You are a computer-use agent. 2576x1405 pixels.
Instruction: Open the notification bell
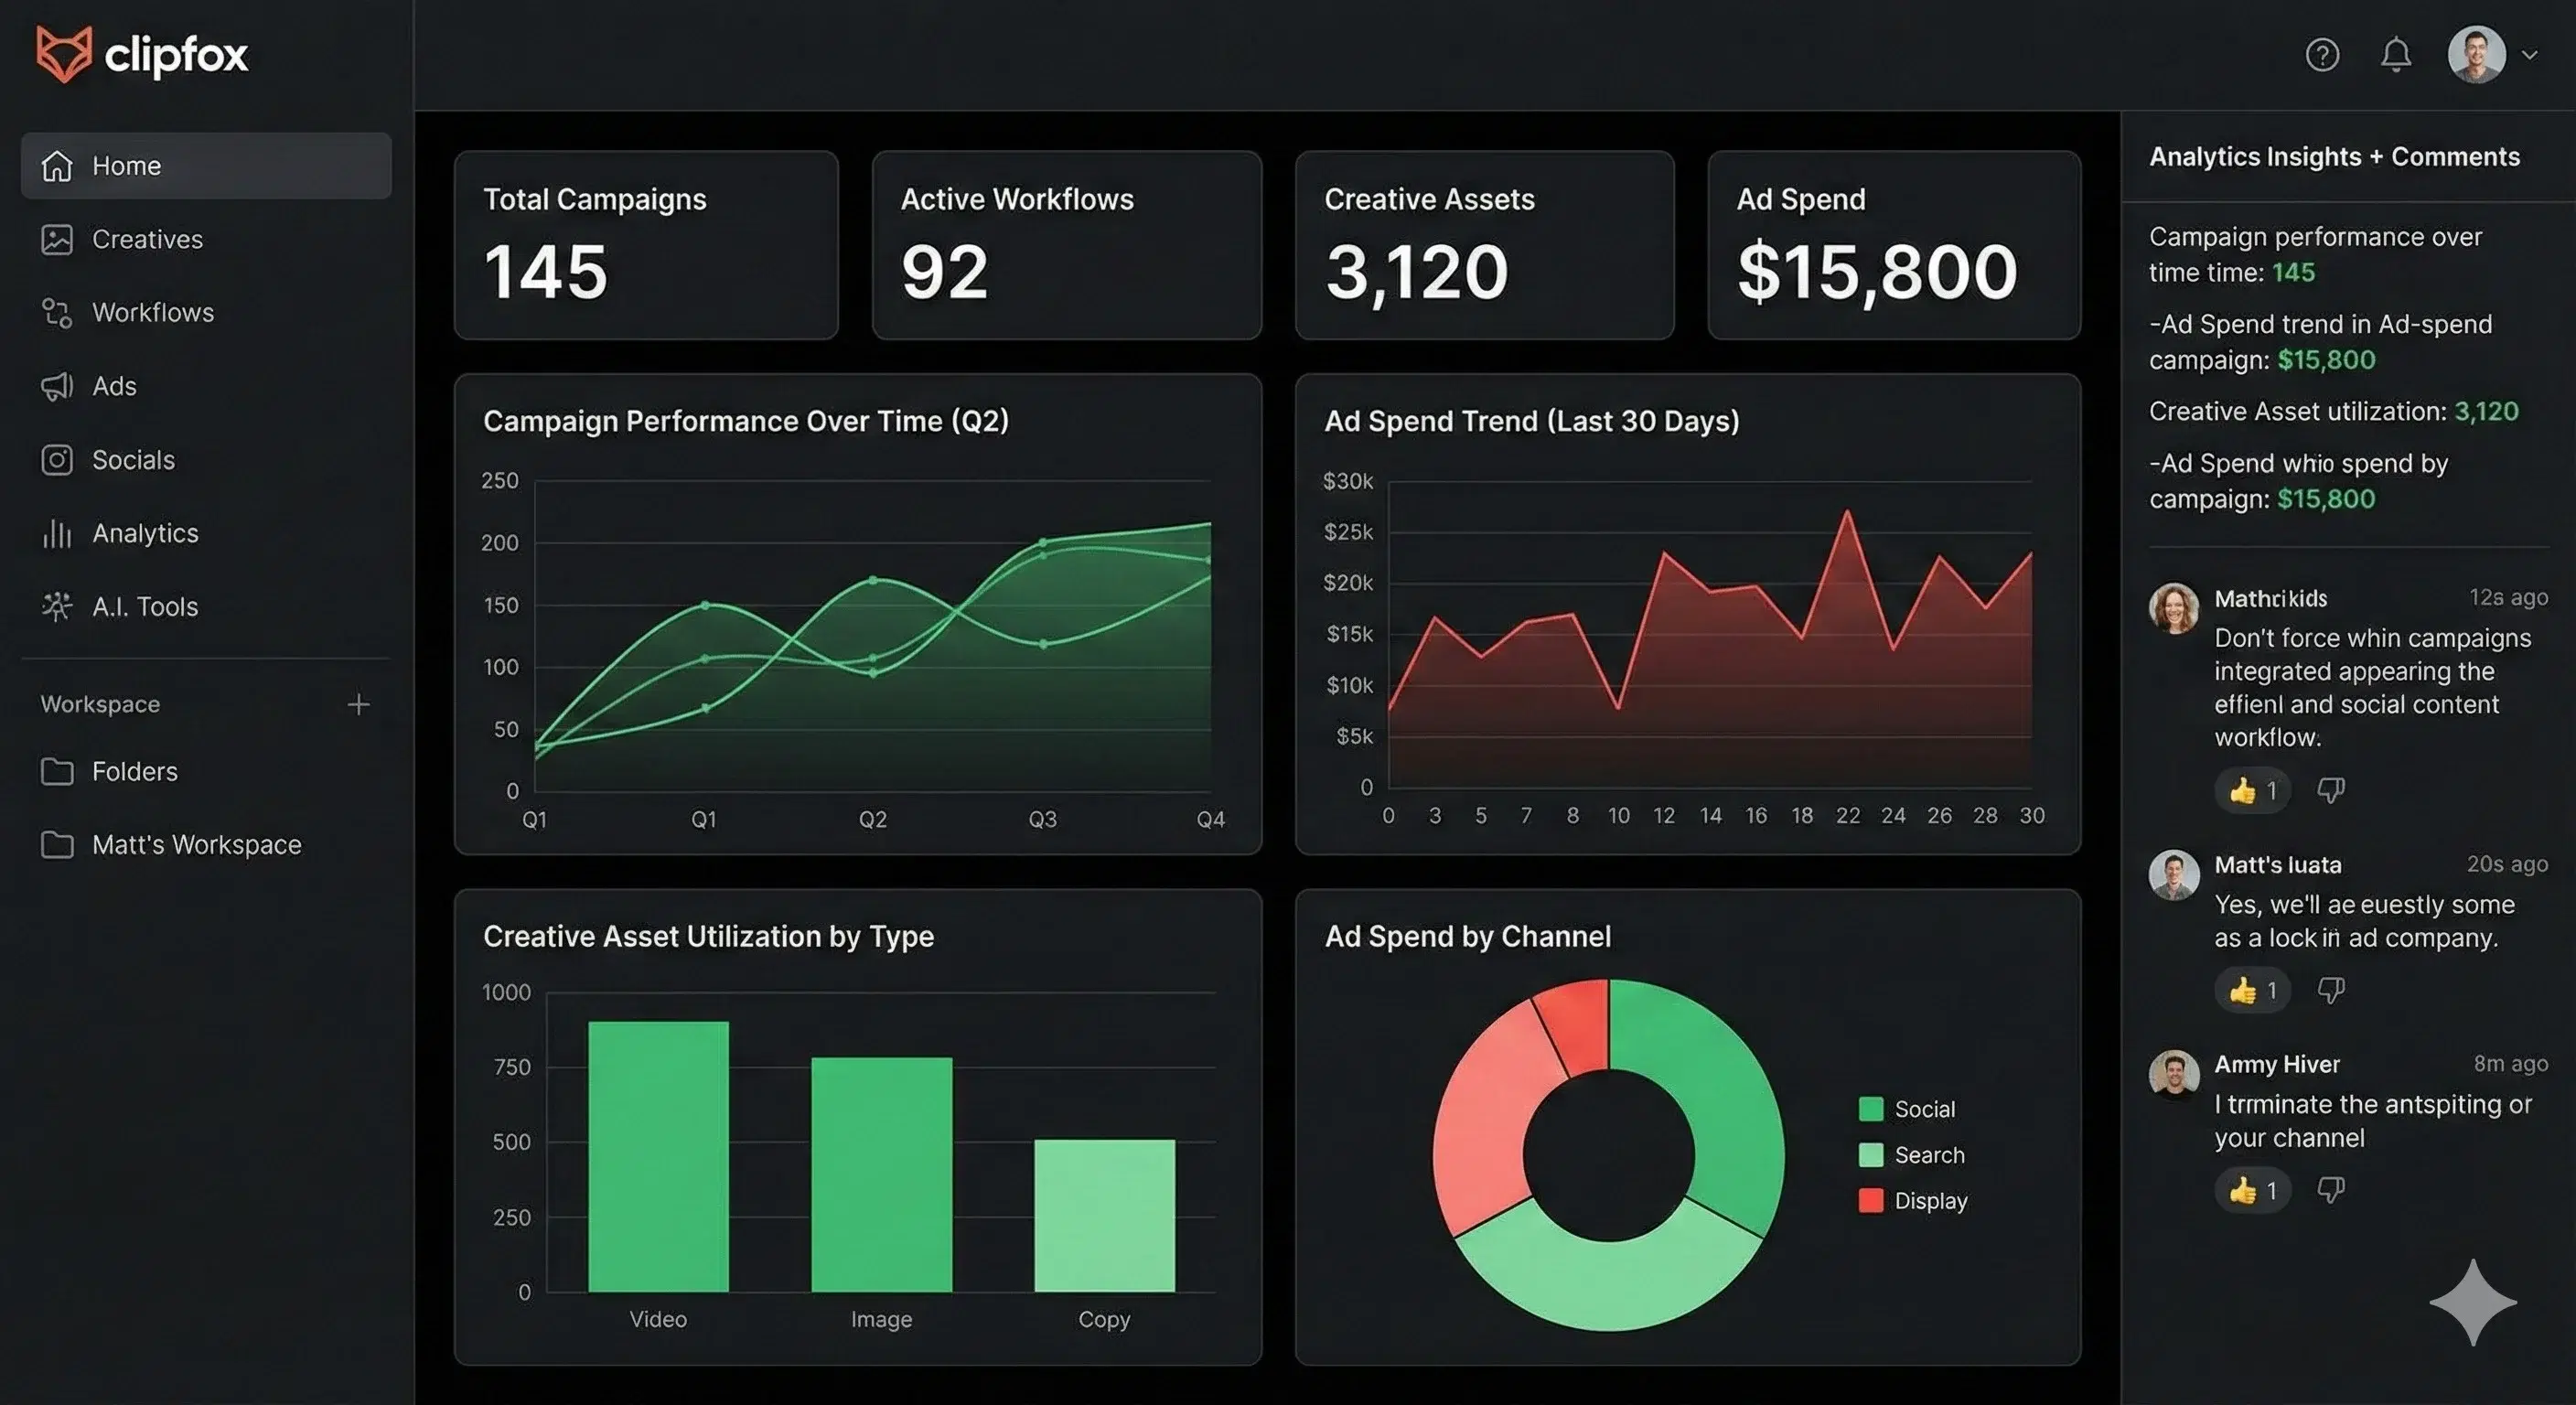[x=2397, y=55]
